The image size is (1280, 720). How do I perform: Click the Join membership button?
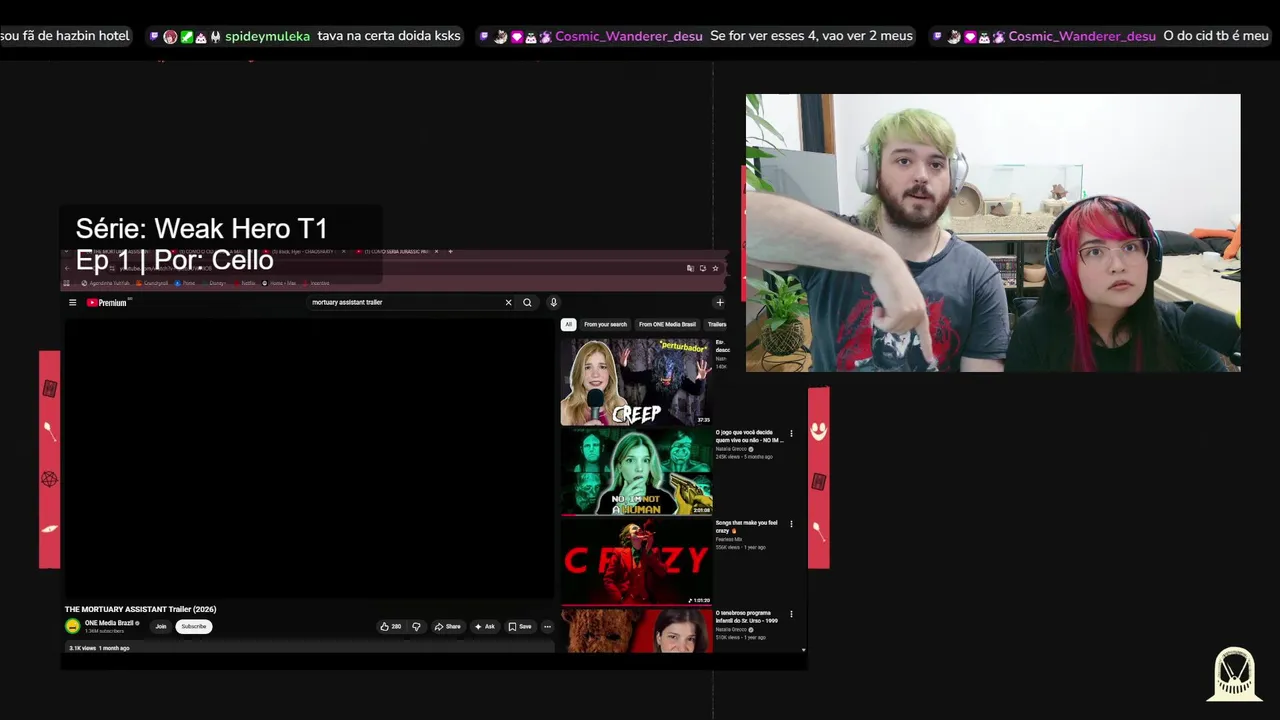pos(160,626)
